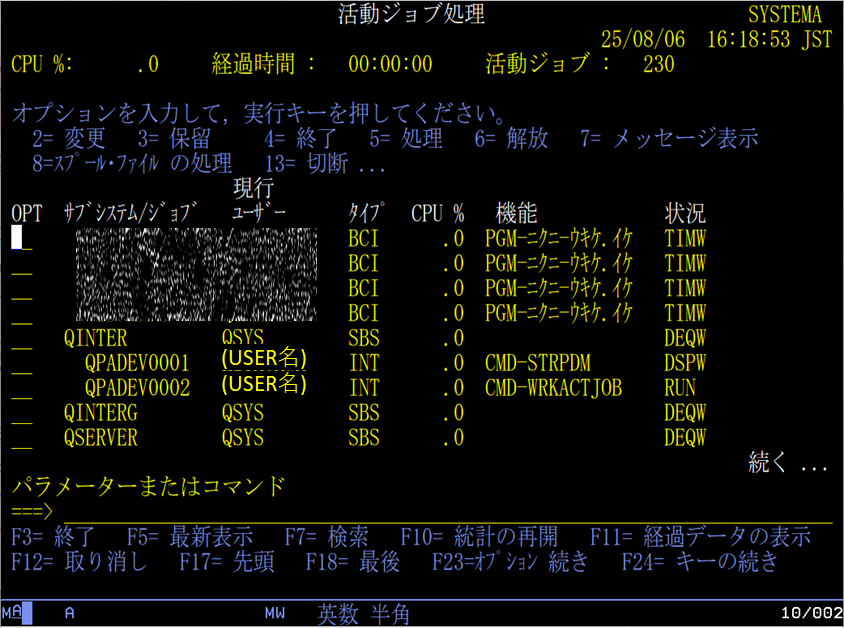This screenshot has height=628, width=844.
Task: Click option 4= 終了 in the legend
Action: [300, 139]
